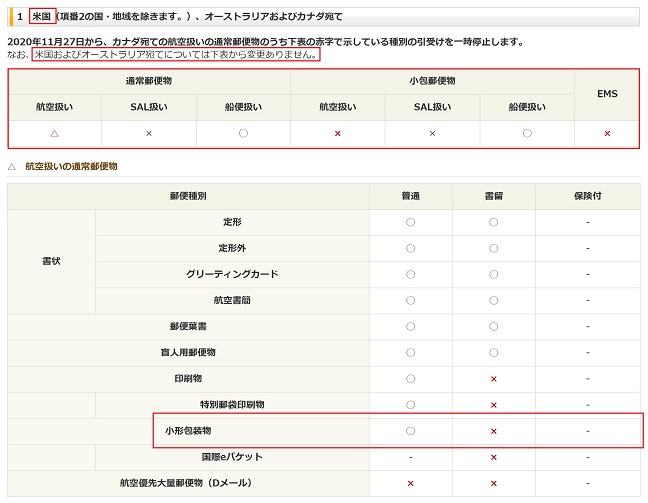Click the circle under 小包郵便物 船便扱い
Viewport: 648px width, 503px height.
527,133
